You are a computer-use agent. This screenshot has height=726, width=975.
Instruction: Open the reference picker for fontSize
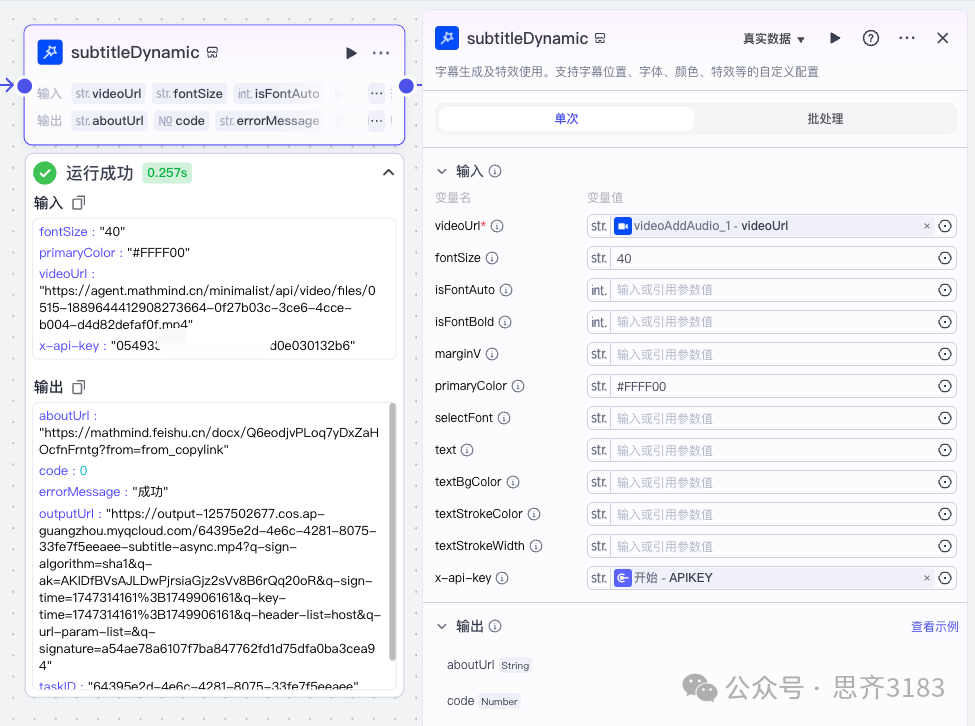[x=945, y=258]
